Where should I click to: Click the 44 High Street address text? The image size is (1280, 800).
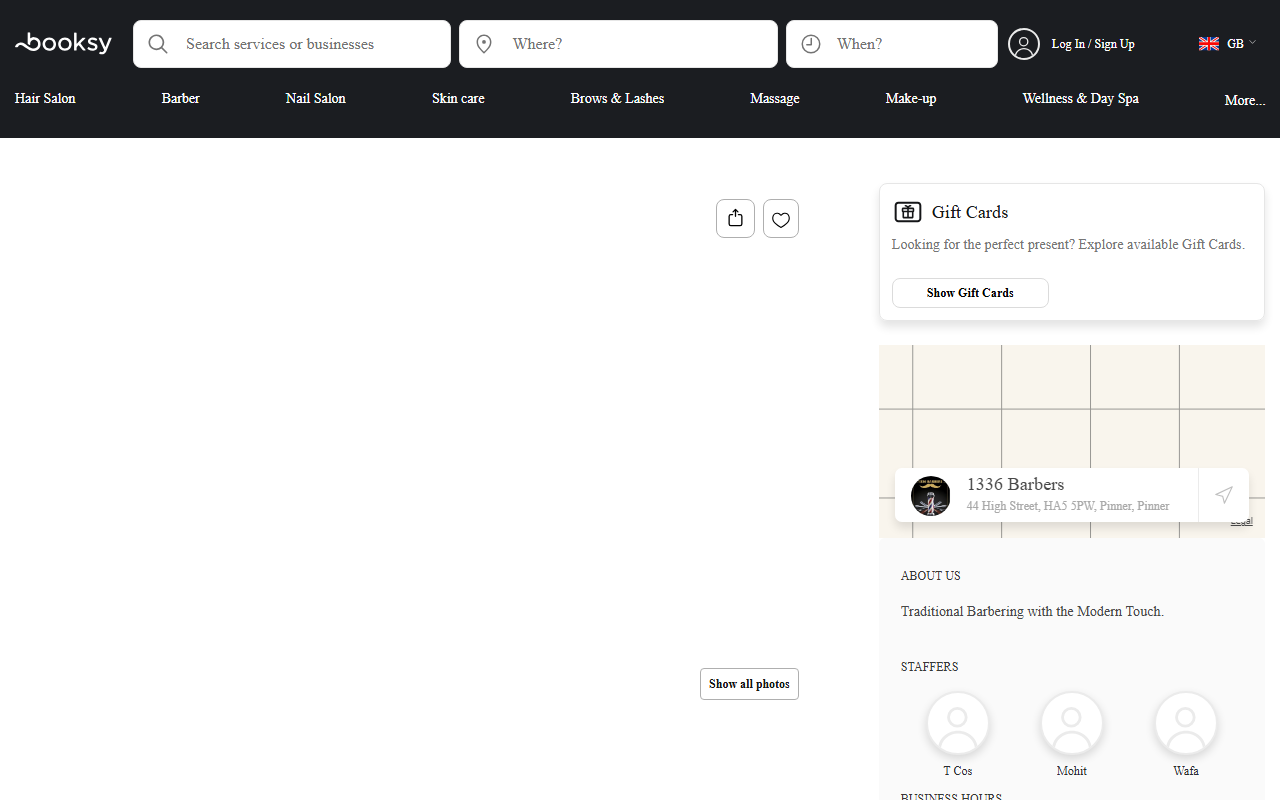tap(1068, 506)
